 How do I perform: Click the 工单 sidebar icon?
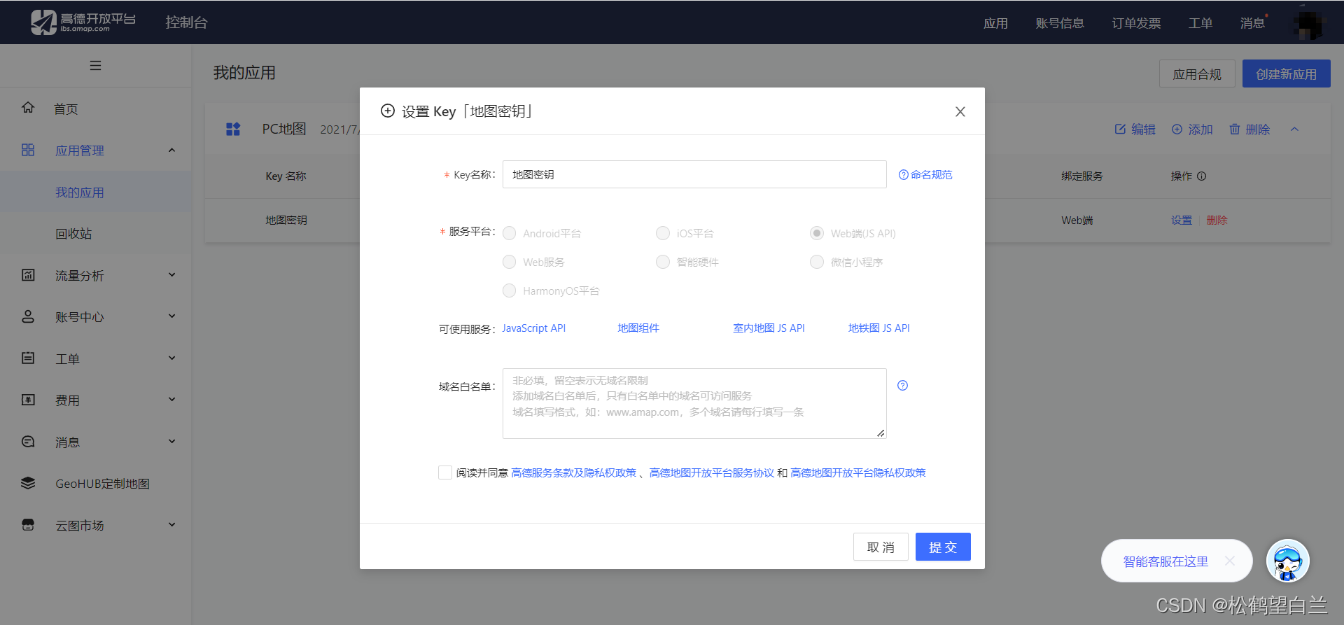point(28,358)
